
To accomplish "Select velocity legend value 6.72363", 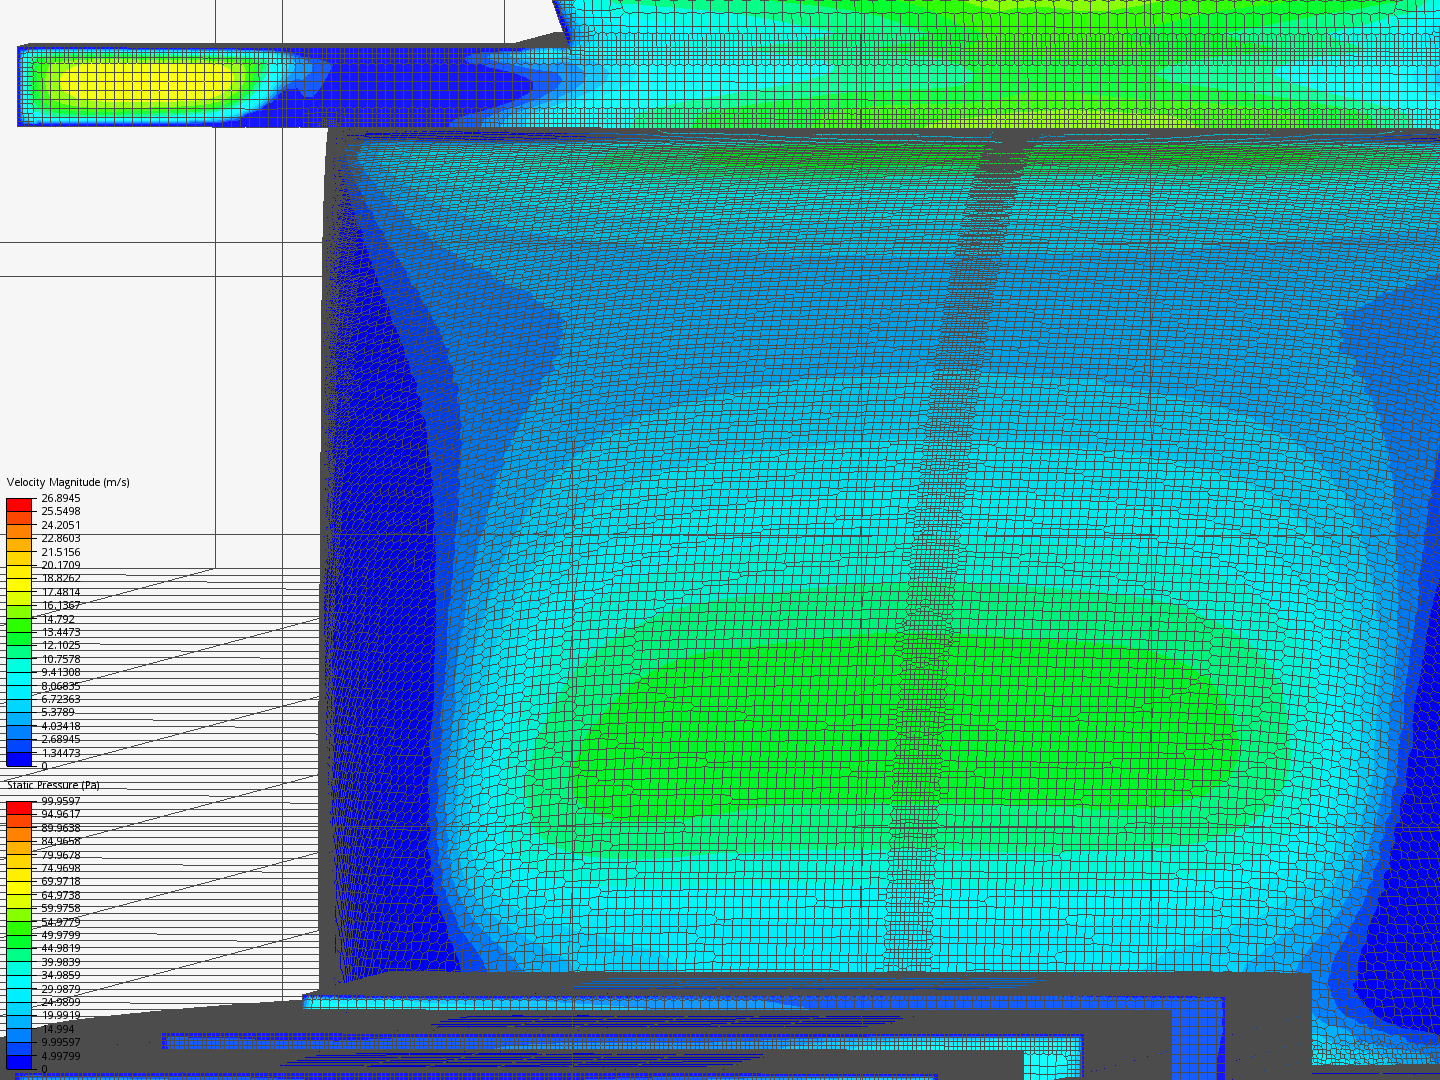I will (x=61, y=699).
